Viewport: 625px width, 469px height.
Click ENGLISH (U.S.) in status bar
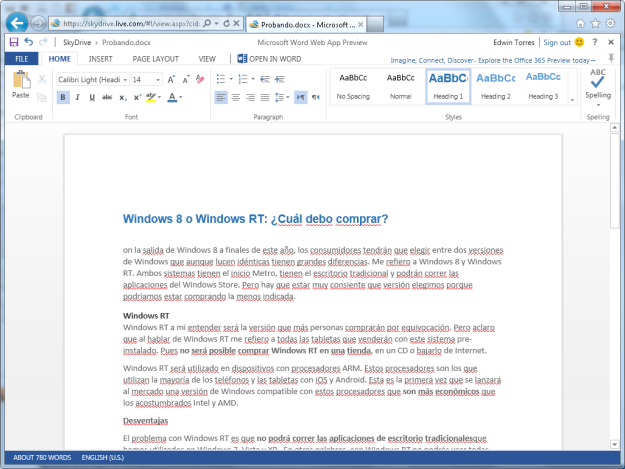coord(103,457)
